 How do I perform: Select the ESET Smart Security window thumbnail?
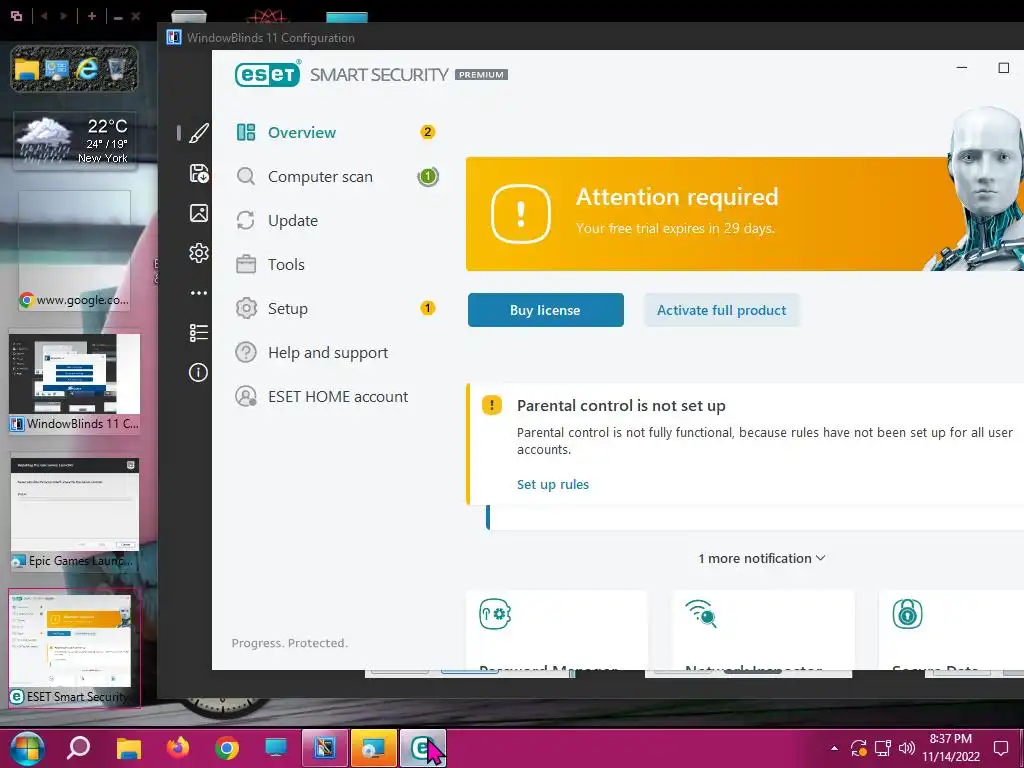74,649
